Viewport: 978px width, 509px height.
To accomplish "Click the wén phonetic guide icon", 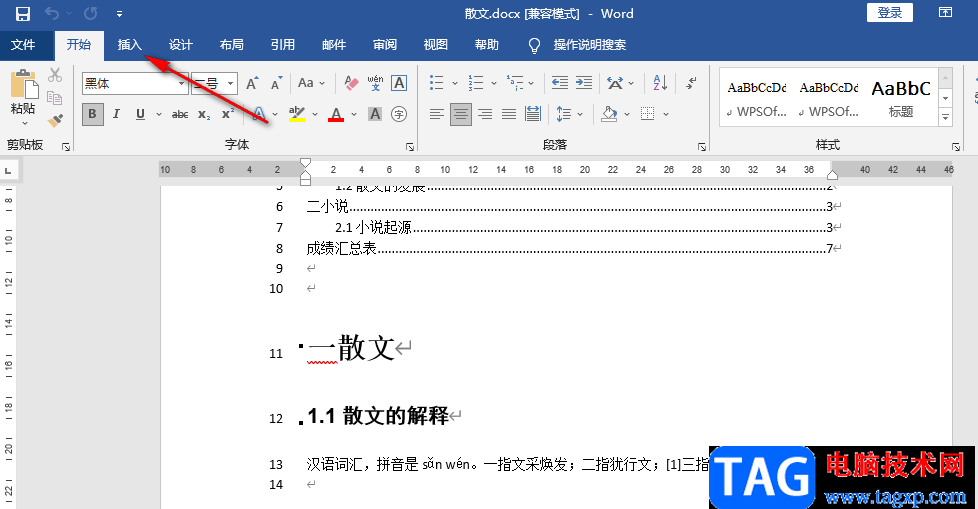I will [375, 83].
